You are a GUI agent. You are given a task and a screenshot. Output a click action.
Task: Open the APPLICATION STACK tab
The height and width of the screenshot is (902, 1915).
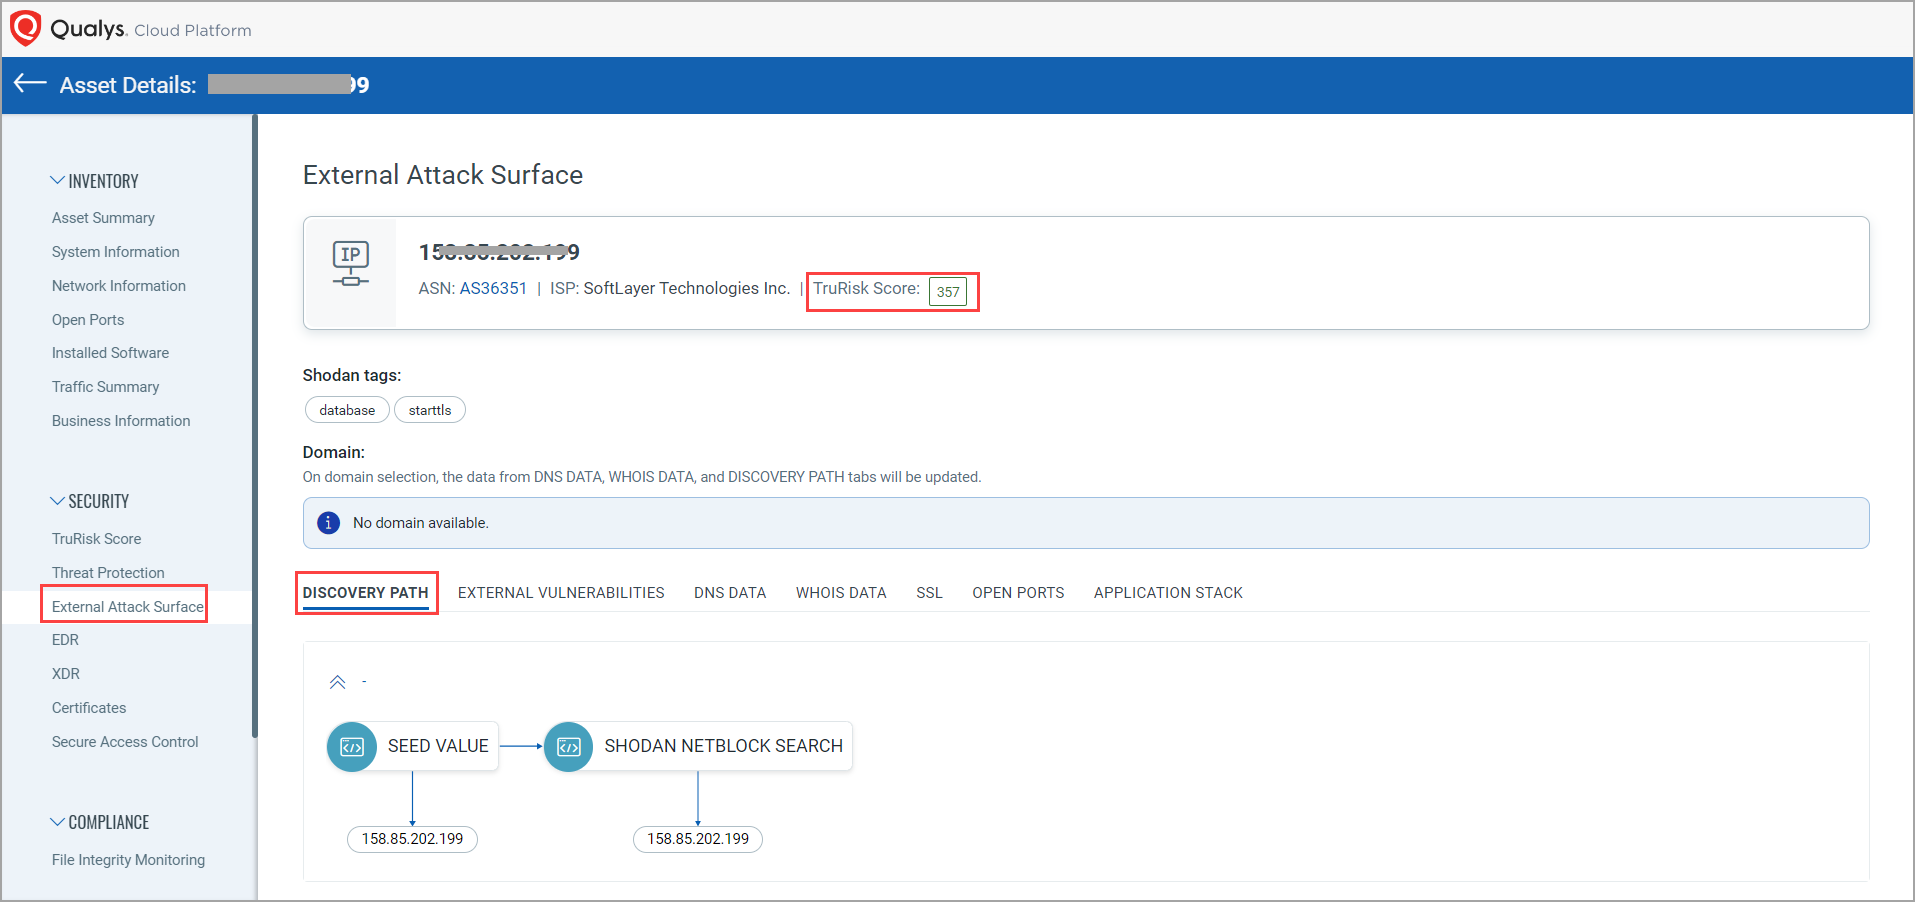tap(1168, 593)
